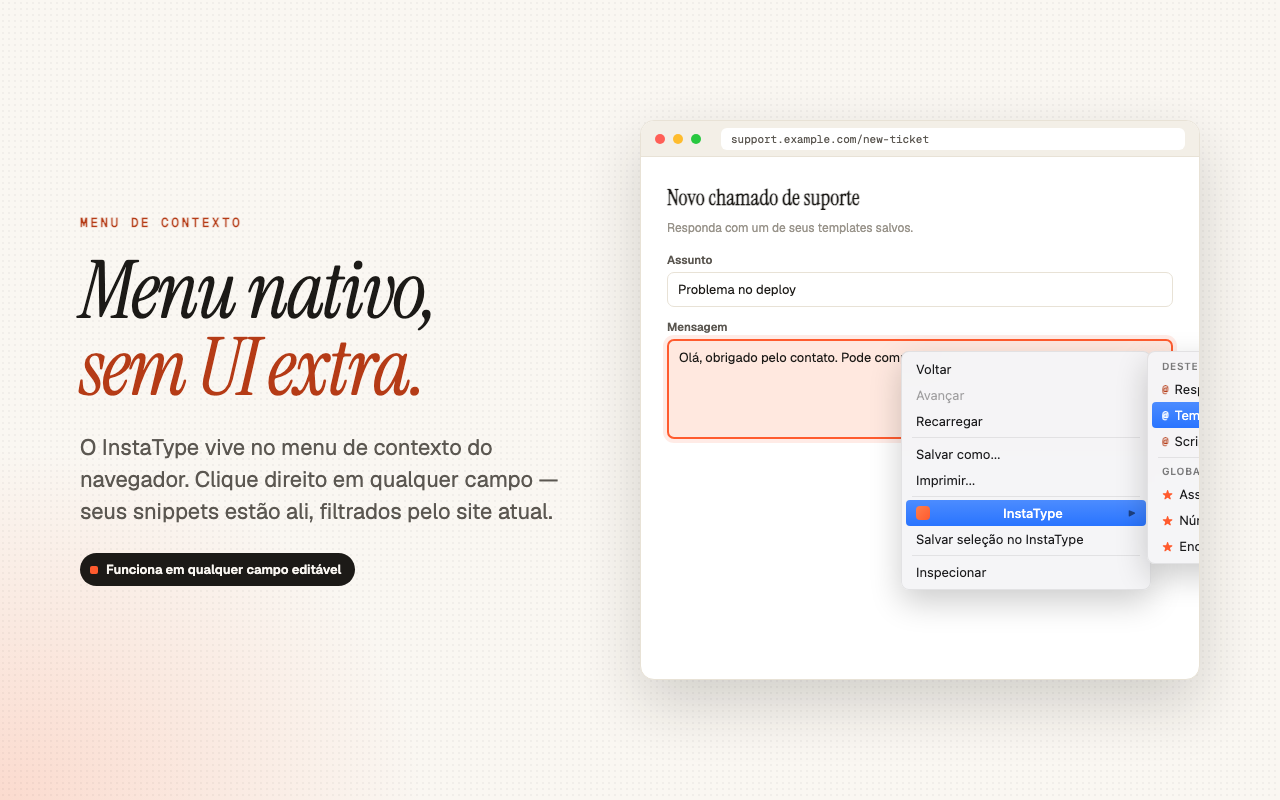Choose Recarregar from the context menu

(x=1025, y=422)
